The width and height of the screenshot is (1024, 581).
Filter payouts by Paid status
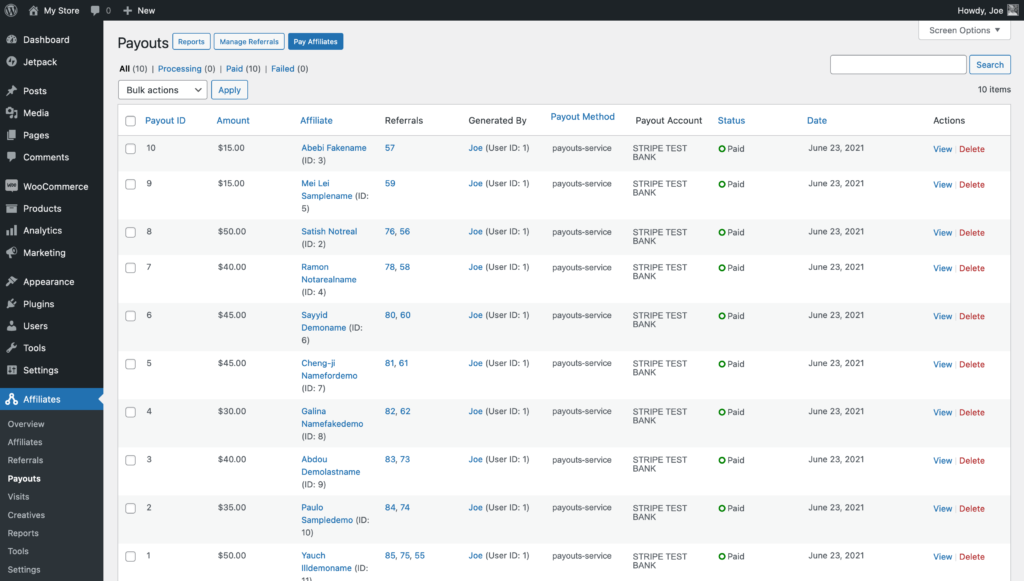(x=234, y=69)
